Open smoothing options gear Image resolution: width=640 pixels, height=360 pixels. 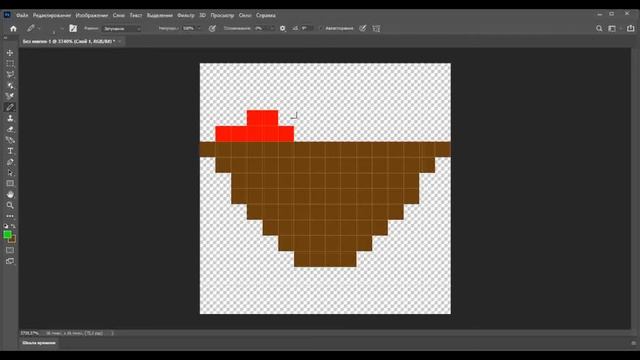(x=282, y=29)
